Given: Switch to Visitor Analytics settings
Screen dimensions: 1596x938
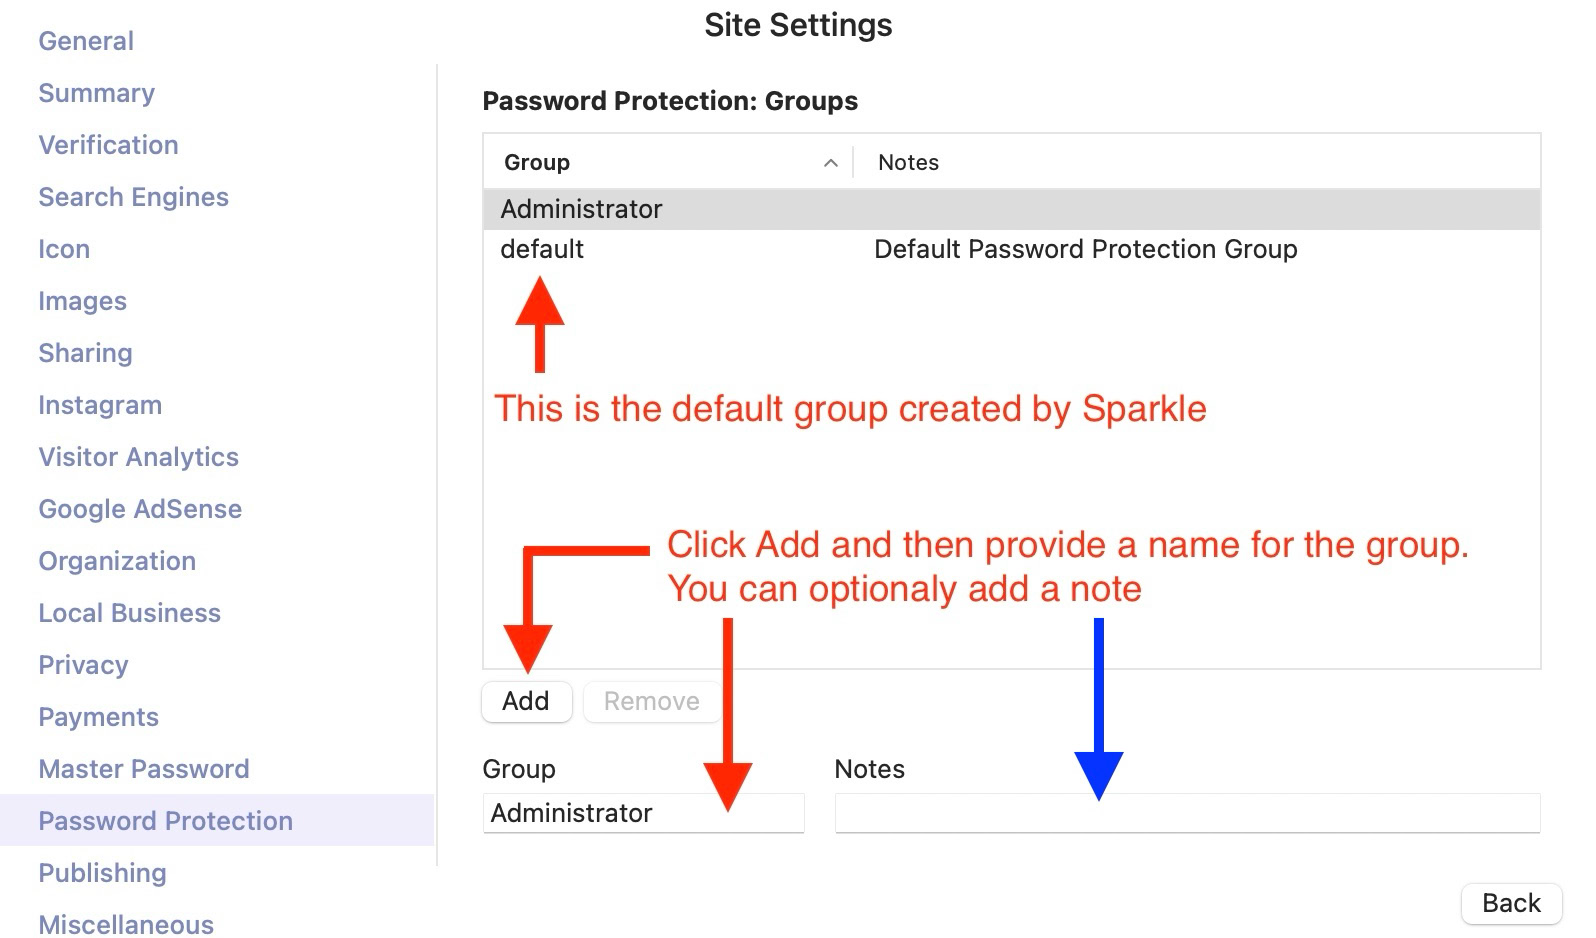Looking at the screenshot, I should 138,457.
